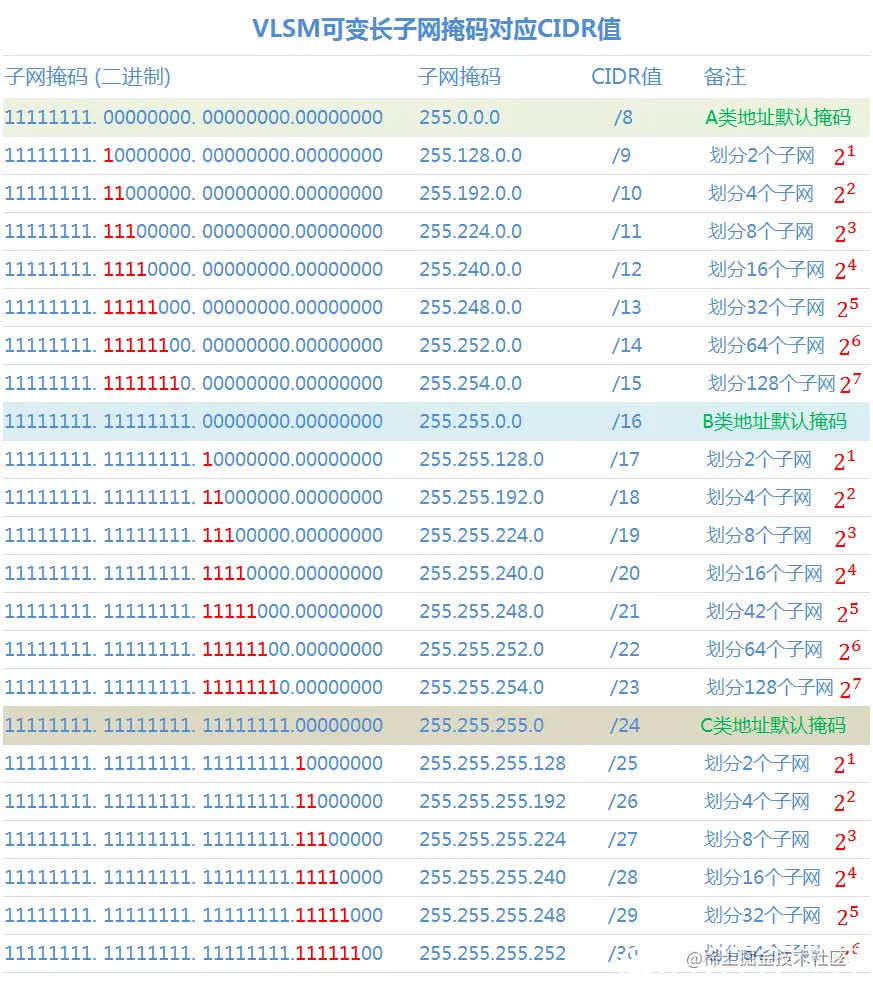Screen dimensions: 873x995
Task: Select CIDR value /24
Action: pos(624,725)
